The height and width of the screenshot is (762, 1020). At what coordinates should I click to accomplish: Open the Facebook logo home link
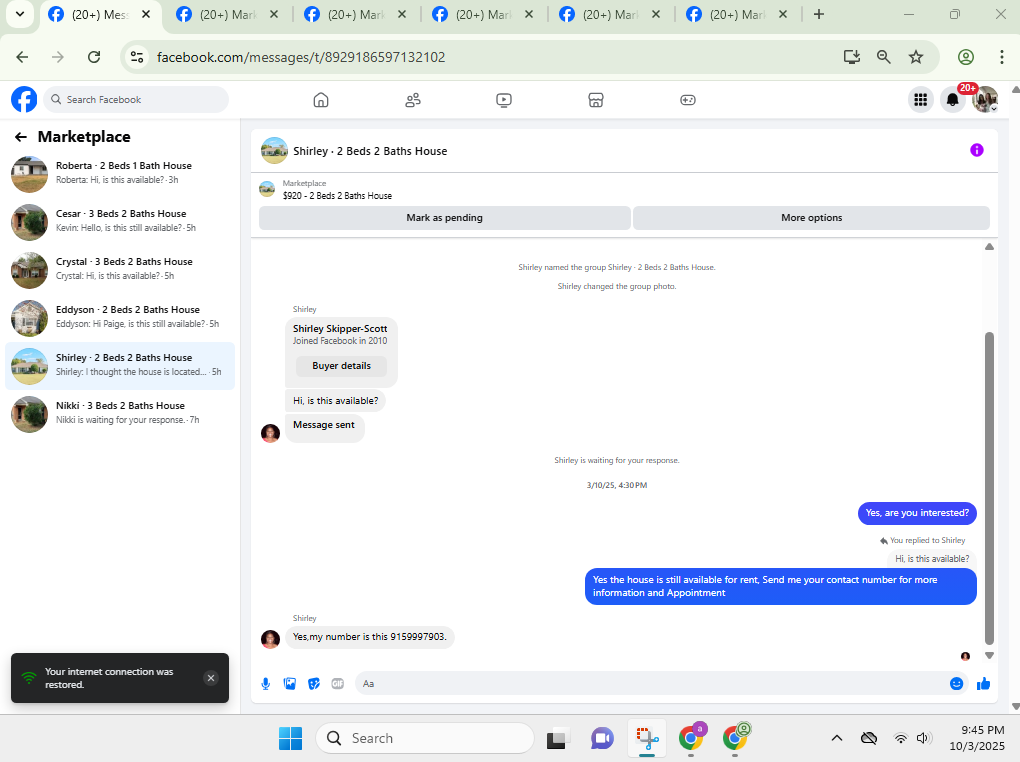click(24, 100)
